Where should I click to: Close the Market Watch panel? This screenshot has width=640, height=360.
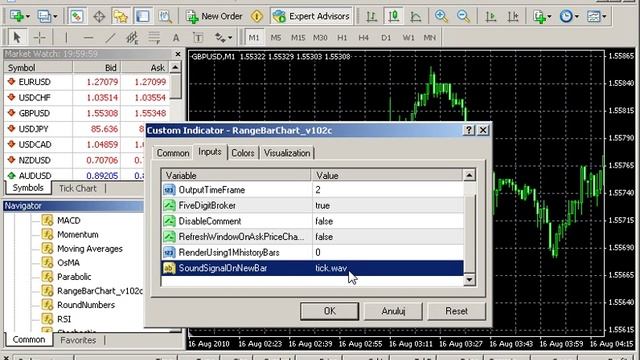[x=178, y=54]
